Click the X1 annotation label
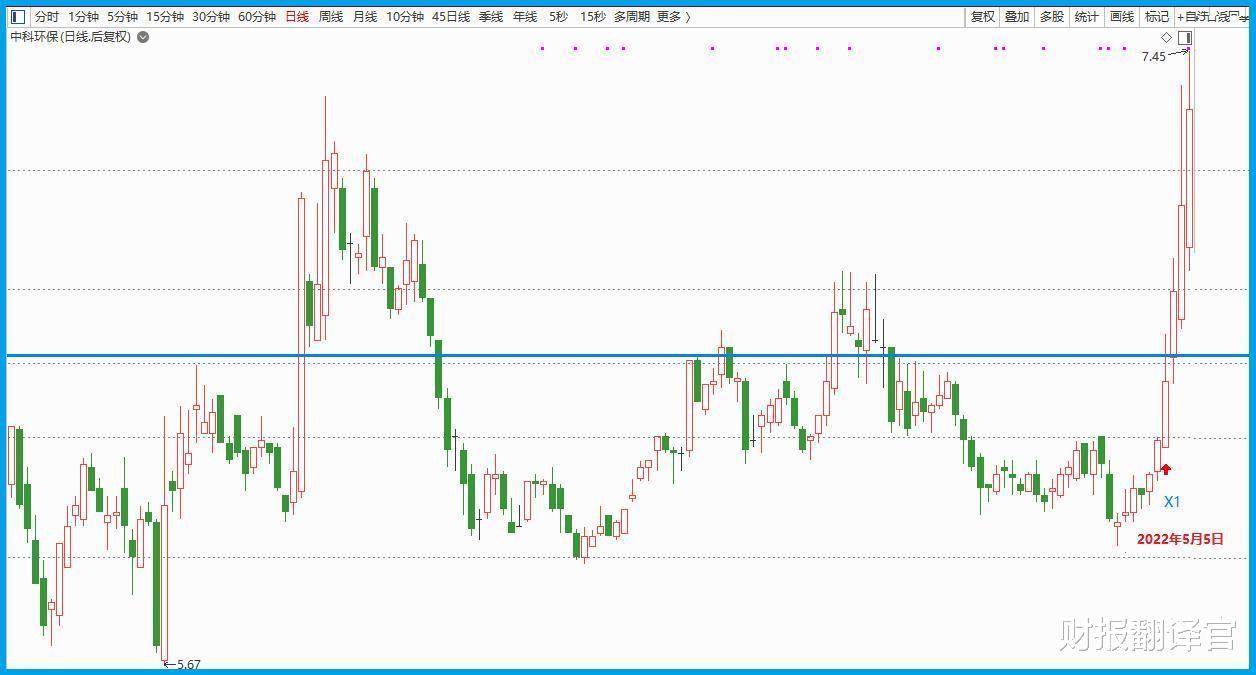 point(1172,502)
